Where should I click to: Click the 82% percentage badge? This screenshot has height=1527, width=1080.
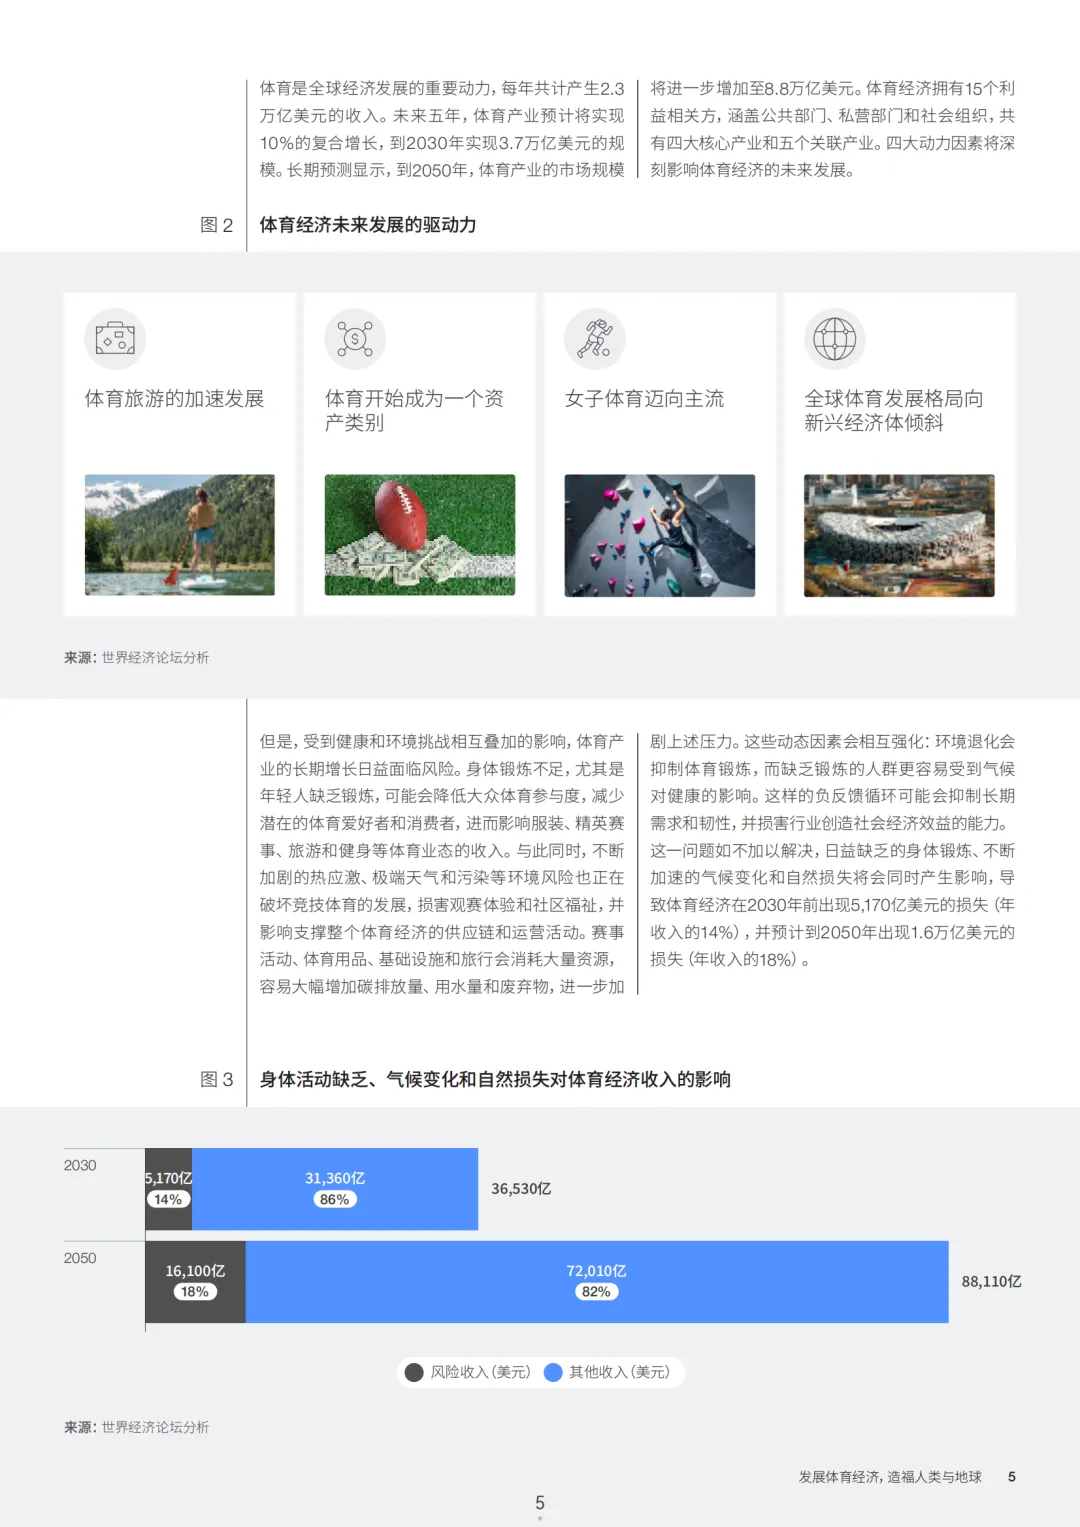596,1291
